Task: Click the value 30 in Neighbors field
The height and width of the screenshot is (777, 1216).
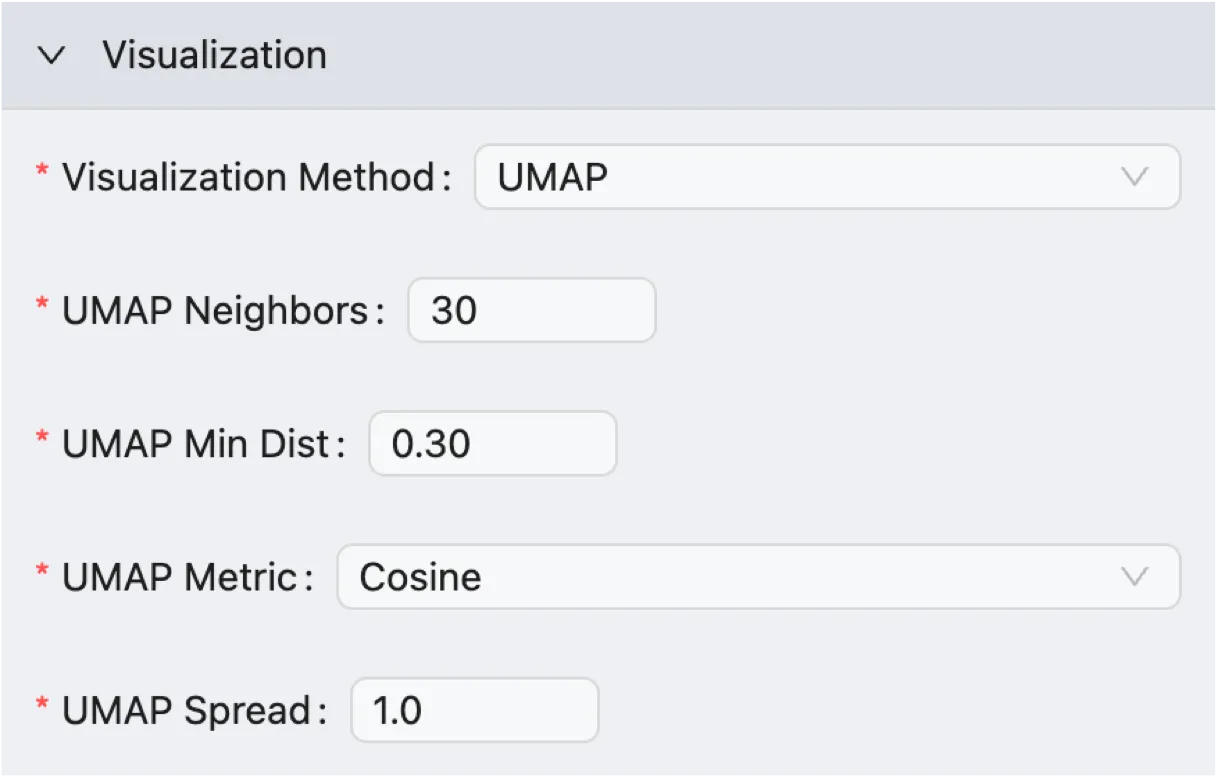Action: pyautogui.click(x=458, y=310)
